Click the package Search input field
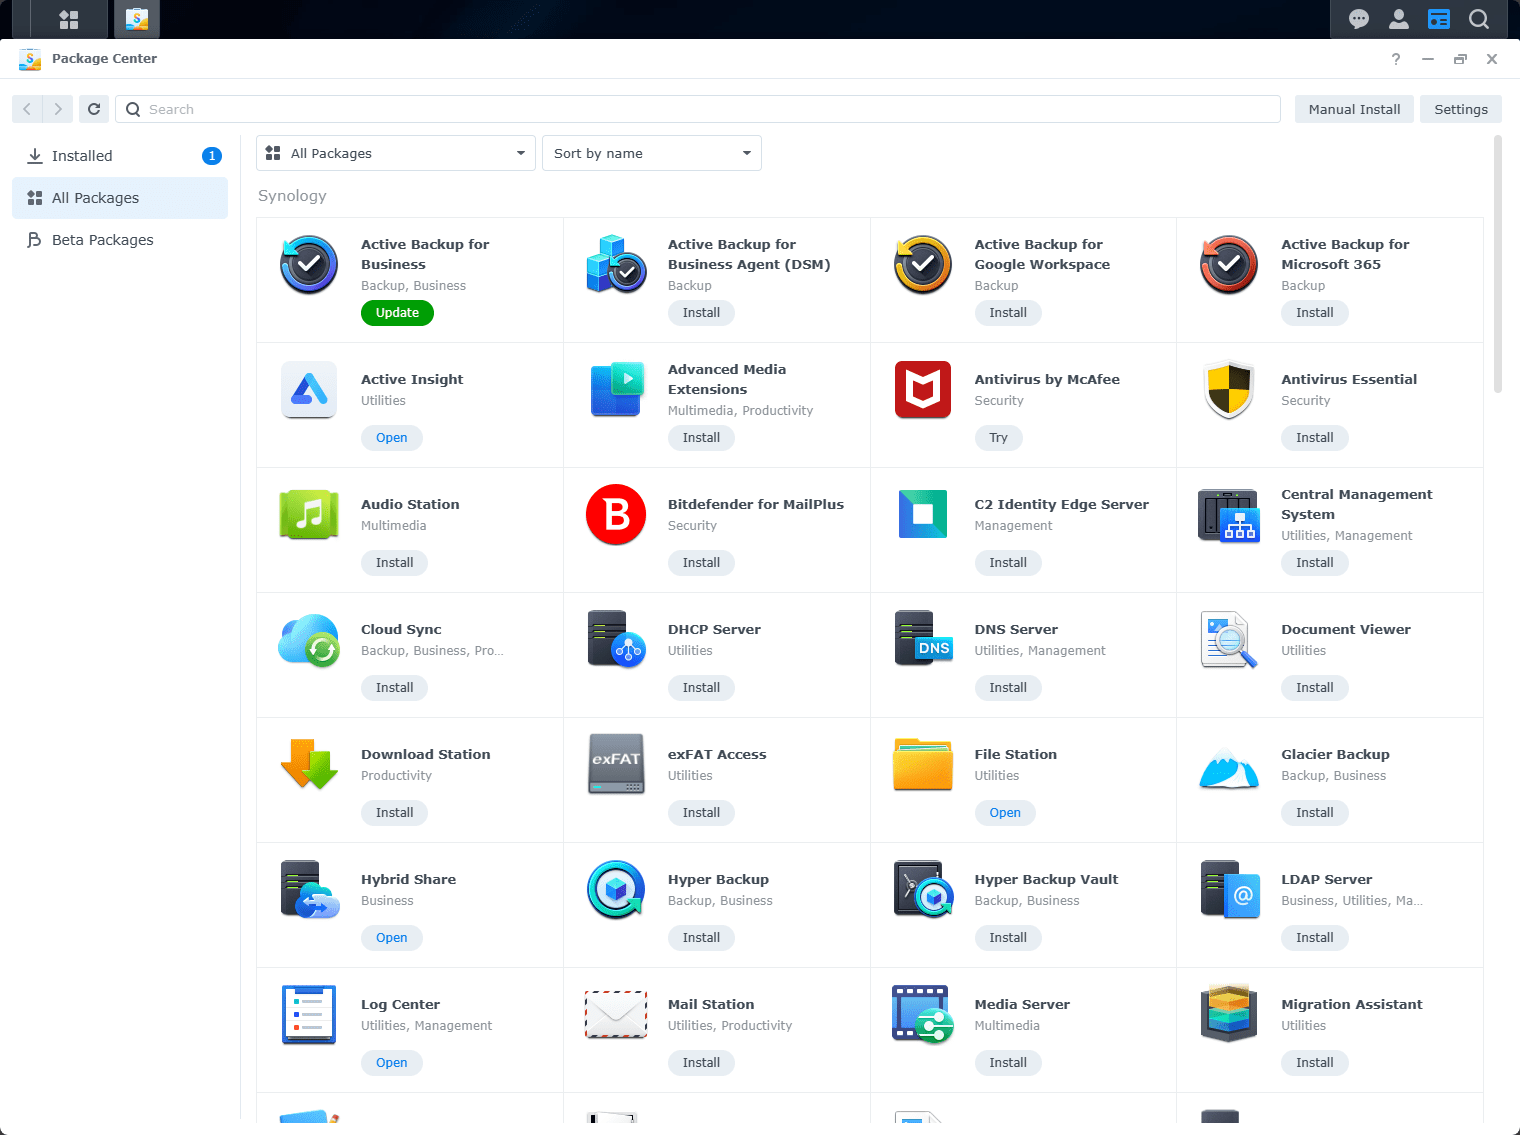This screenshot has width=1520, height=1135. pos(698,109)
